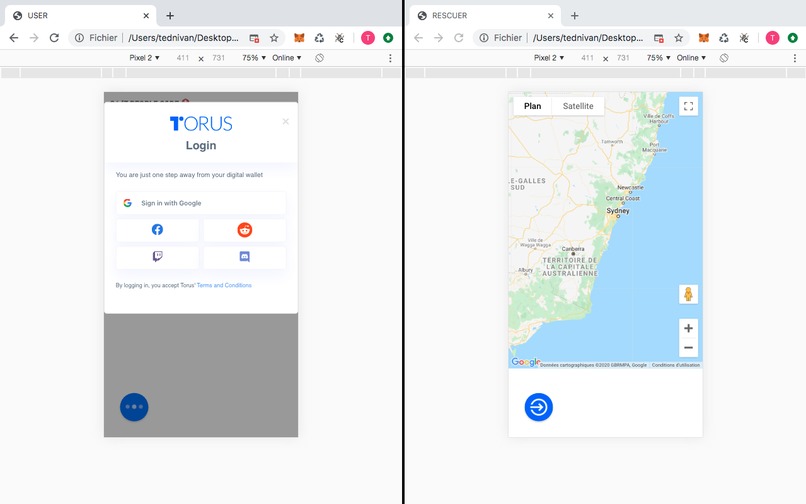Sign in with Facebook icon

point(157,230)
